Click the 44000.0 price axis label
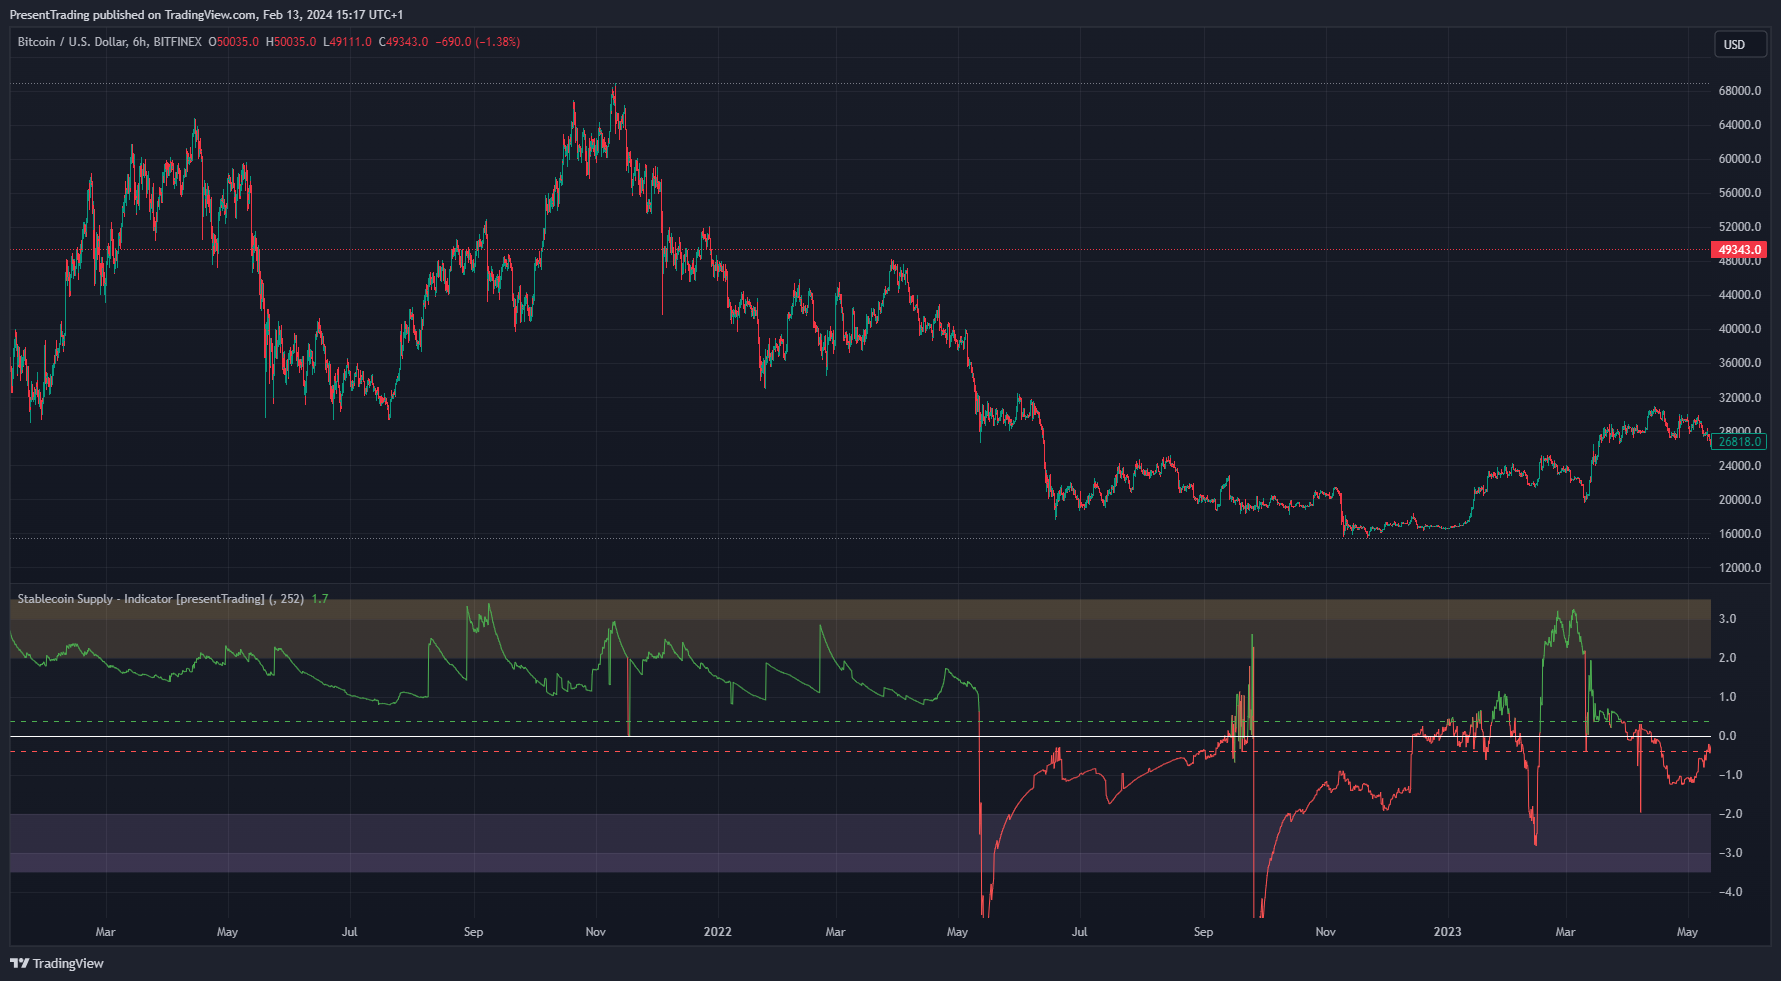The image size is (1781, 981). tap(1740, 295)
